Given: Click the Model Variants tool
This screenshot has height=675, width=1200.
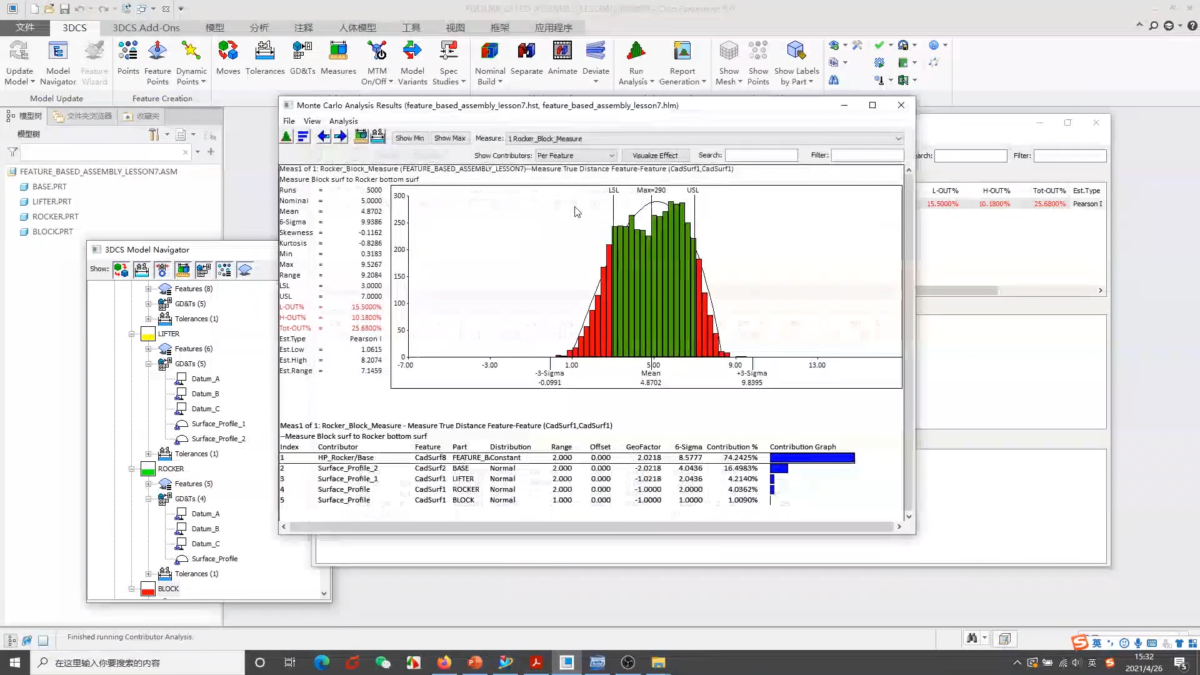Looking at the screenshot, I should point(412,60).
